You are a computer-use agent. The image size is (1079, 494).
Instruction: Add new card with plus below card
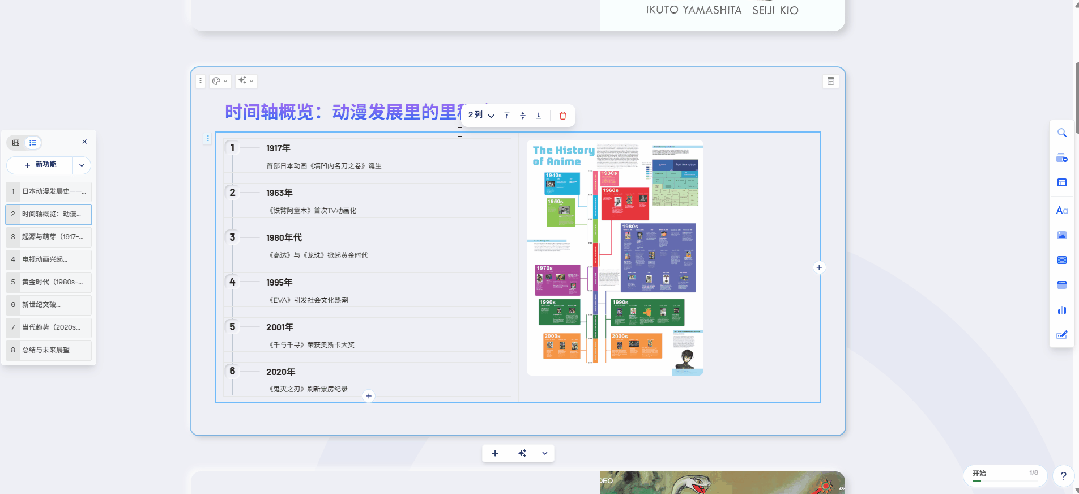pos(495,453)
